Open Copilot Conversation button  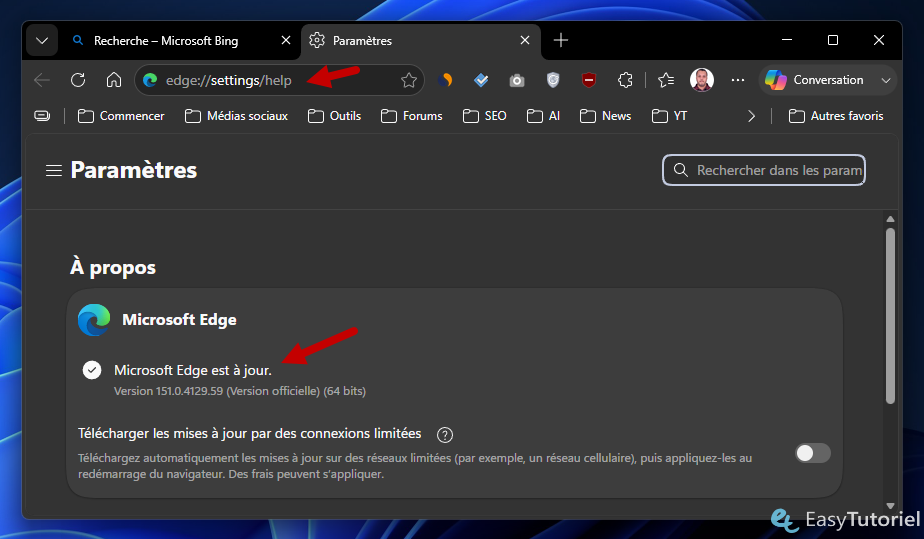click(816, 80)
